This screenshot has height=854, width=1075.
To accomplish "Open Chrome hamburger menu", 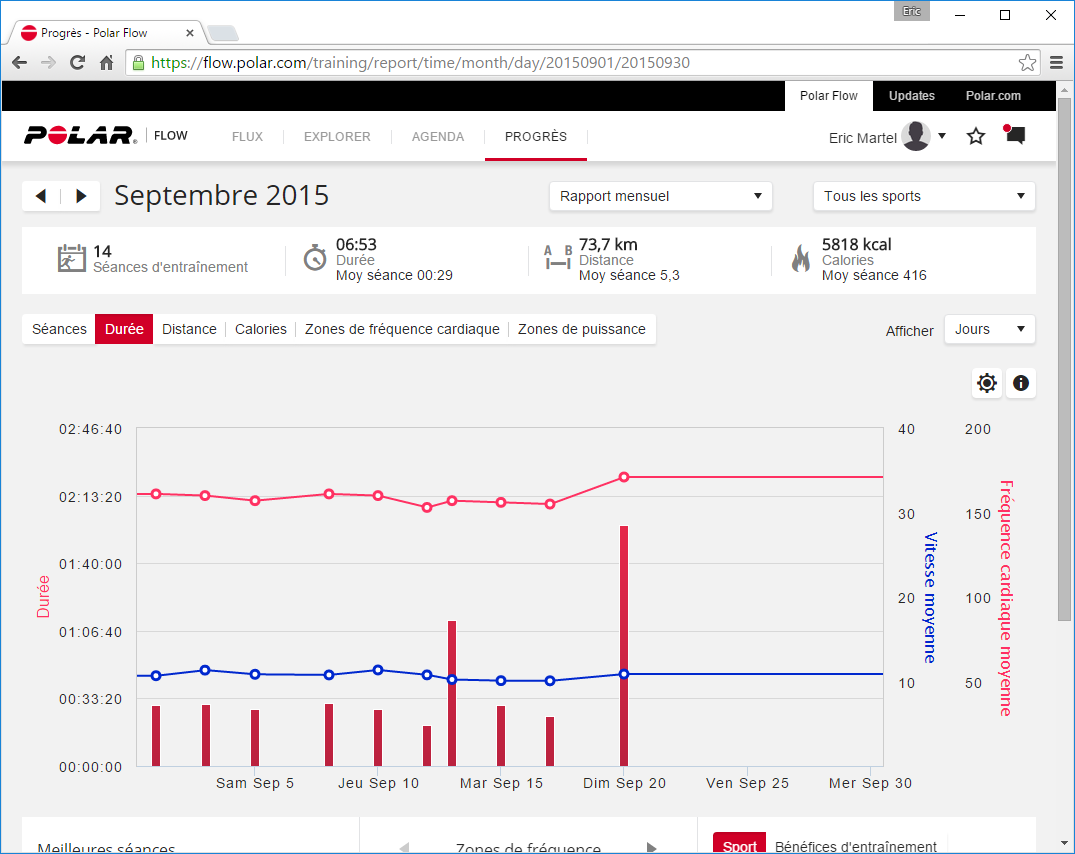I will click(x=1057, y=63).
